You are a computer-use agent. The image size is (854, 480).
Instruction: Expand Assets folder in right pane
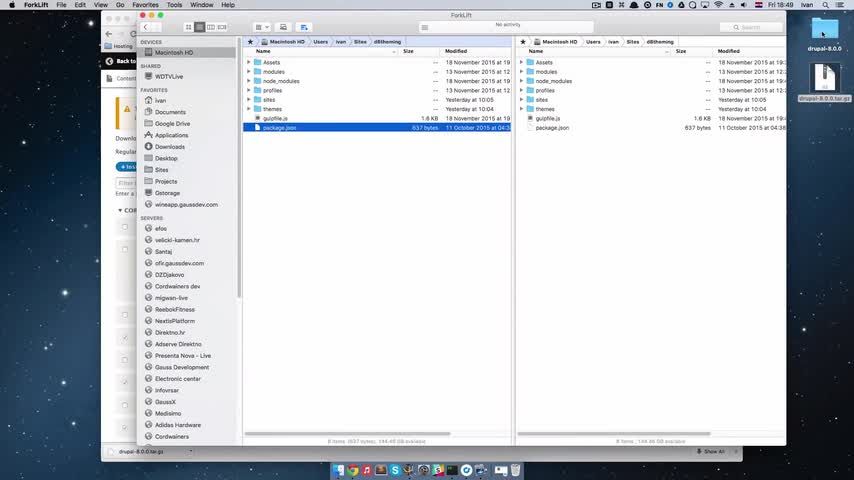tap(521, 63)
